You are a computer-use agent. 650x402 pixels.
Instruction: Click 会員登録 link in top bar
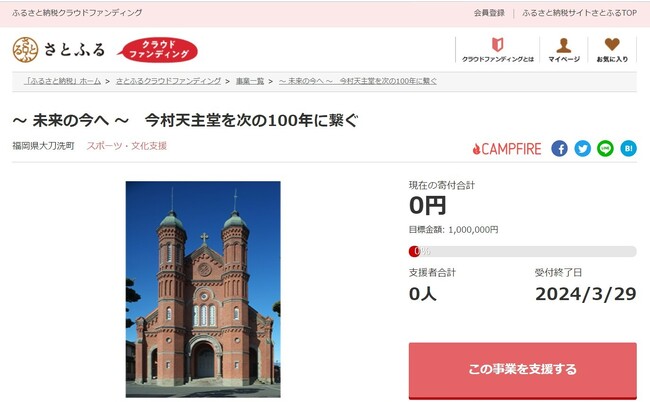[x=489, y=13]
